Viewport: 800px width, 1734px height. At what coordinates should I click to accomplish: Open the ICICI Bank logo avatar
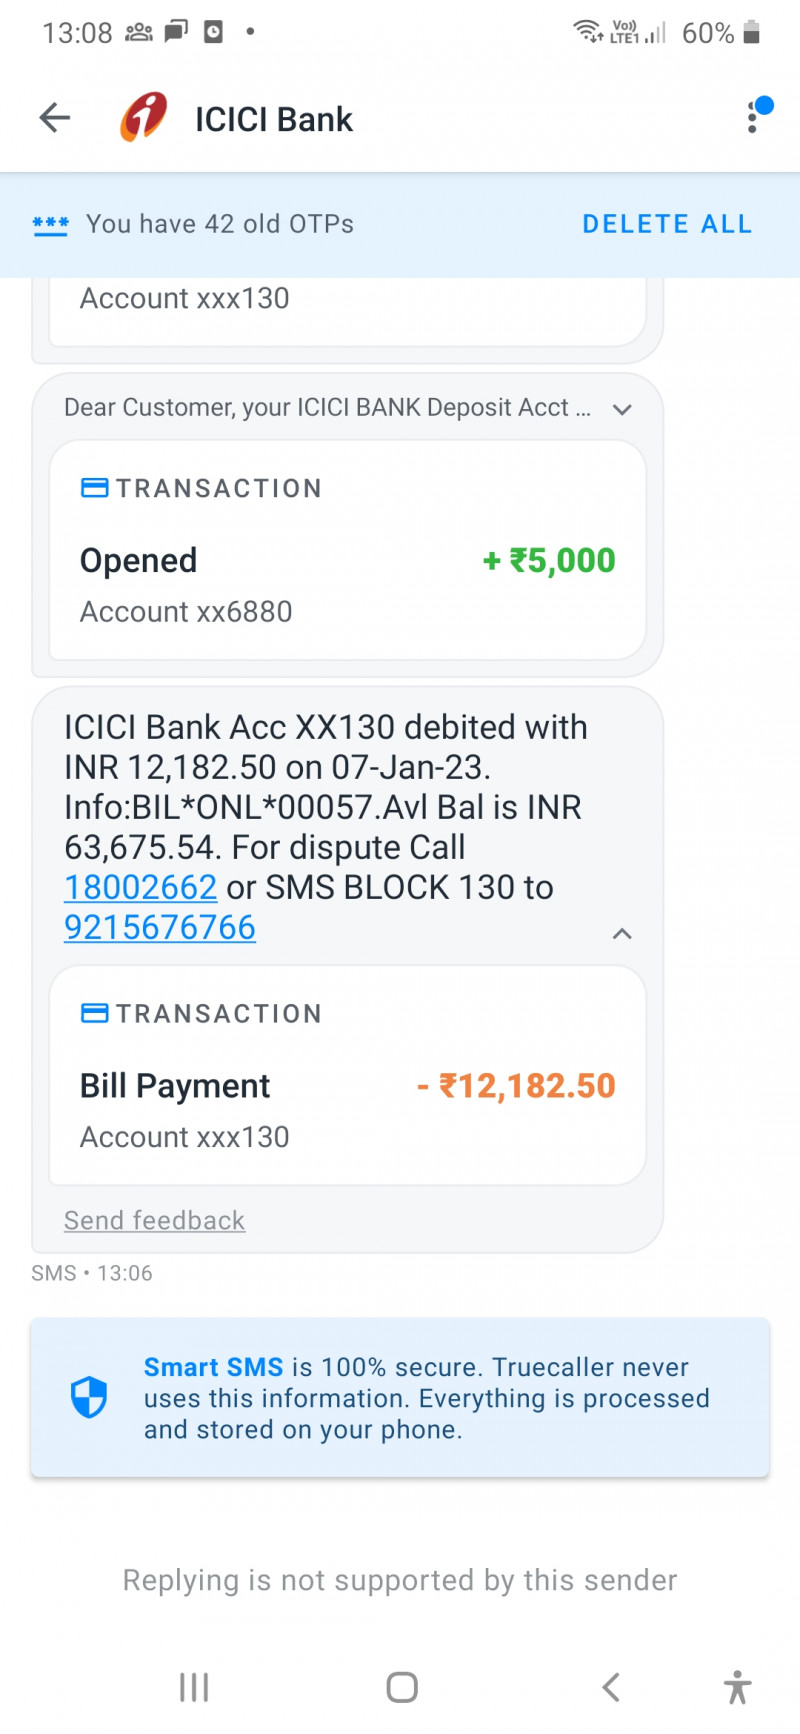coord(144,118)
